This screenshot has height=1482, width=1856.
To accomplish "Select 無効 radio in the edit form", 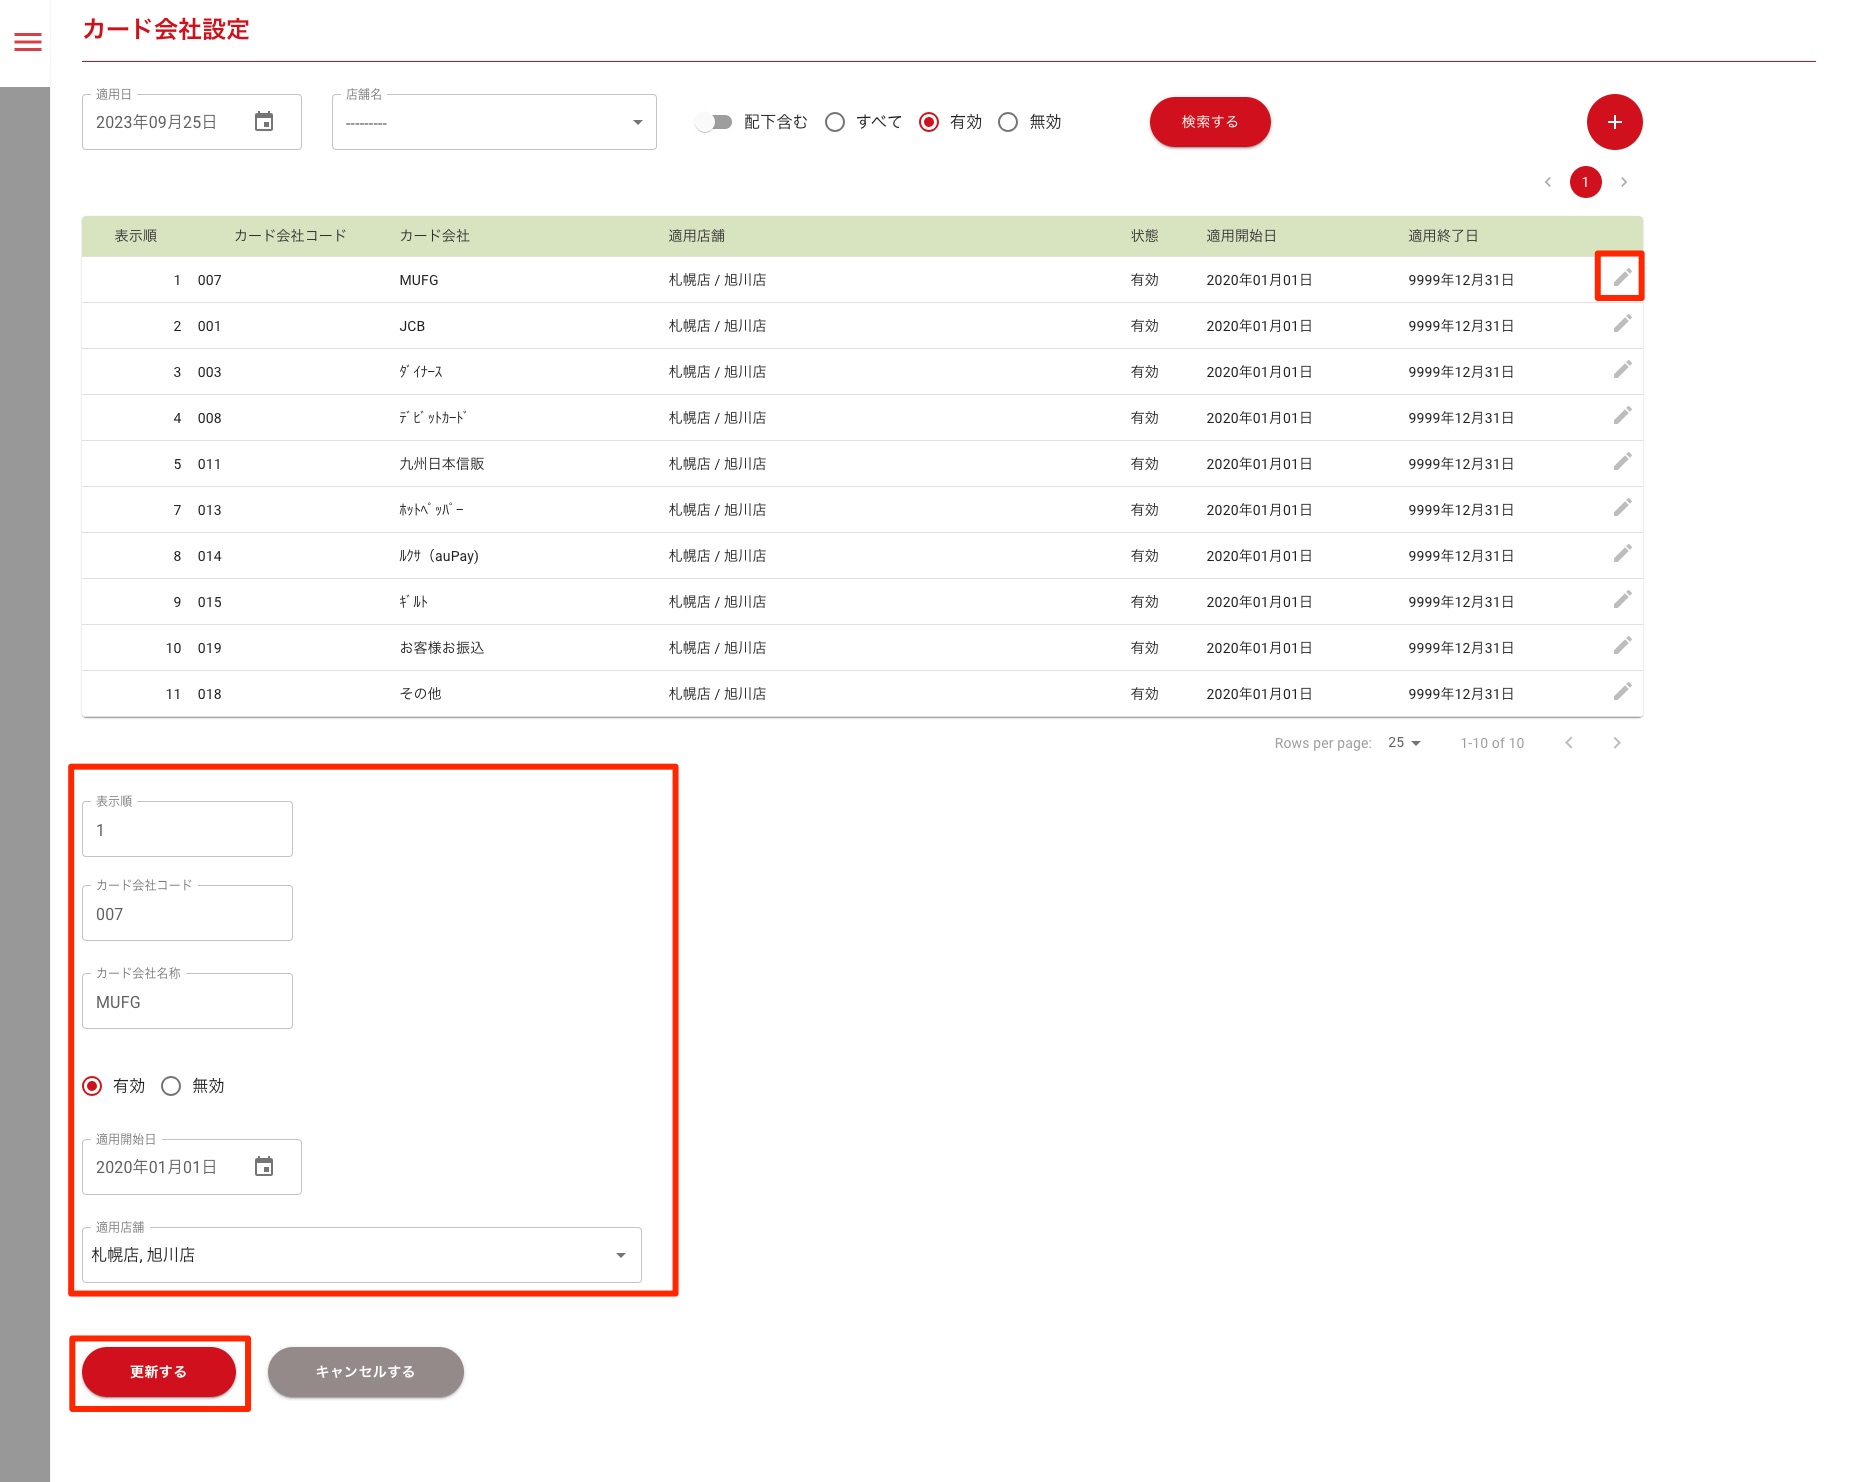I will point(171,1086).
